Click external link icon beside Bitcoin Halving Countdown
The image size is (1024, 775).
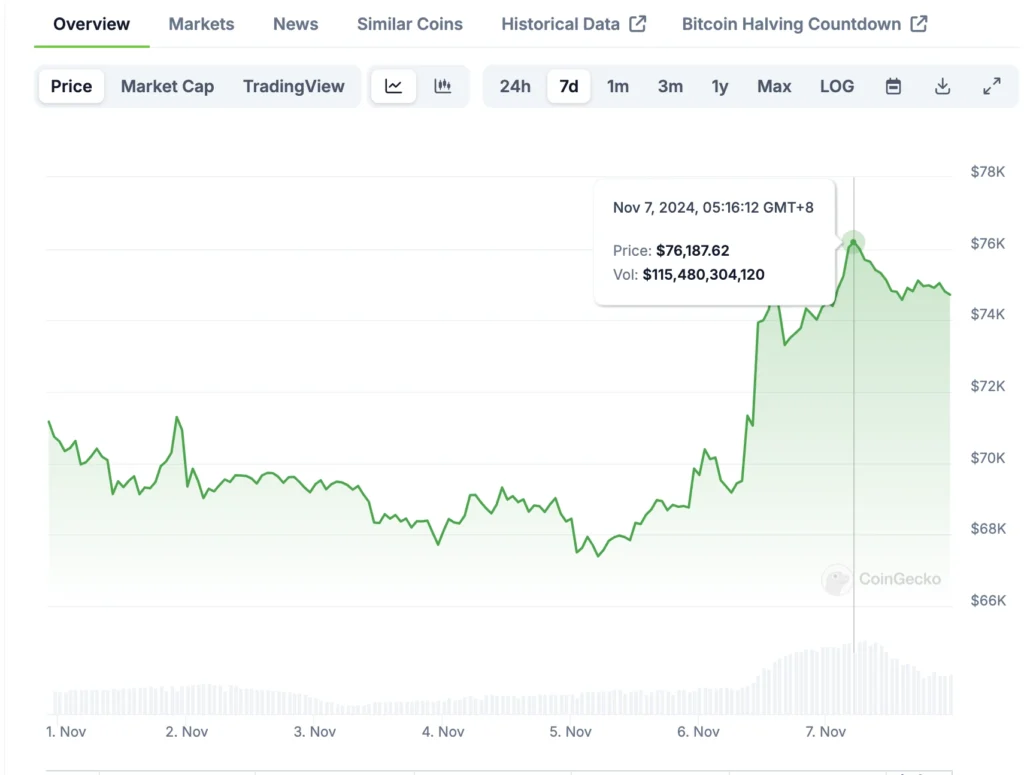pos(919,24)
